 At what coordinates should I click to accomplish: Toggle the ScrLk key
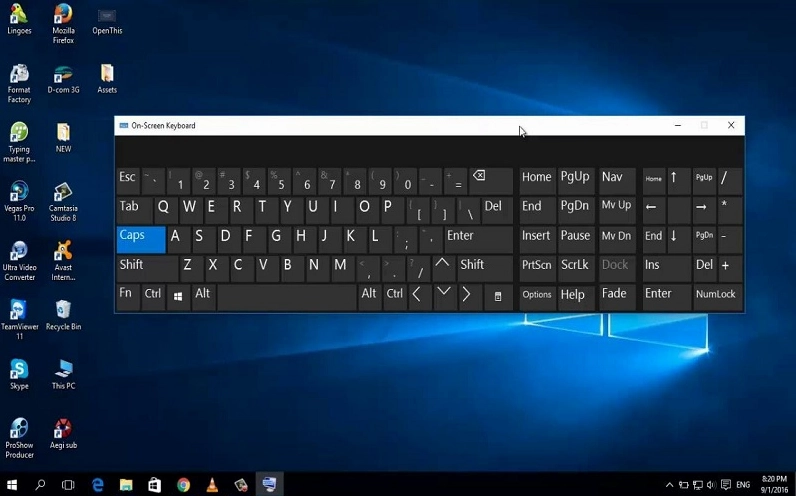[576, 268]
